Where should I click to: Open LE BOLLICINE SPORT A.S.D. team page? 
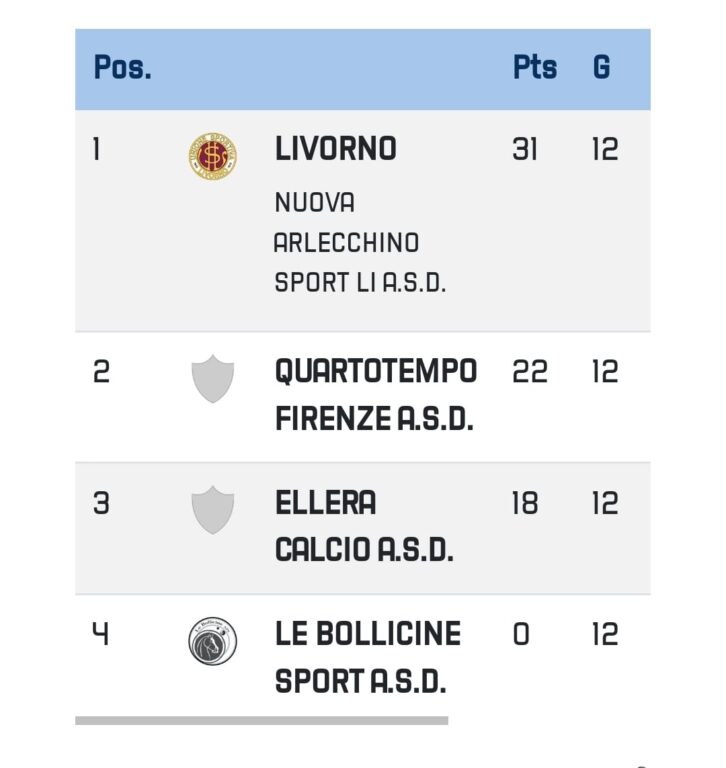(367, 657)
